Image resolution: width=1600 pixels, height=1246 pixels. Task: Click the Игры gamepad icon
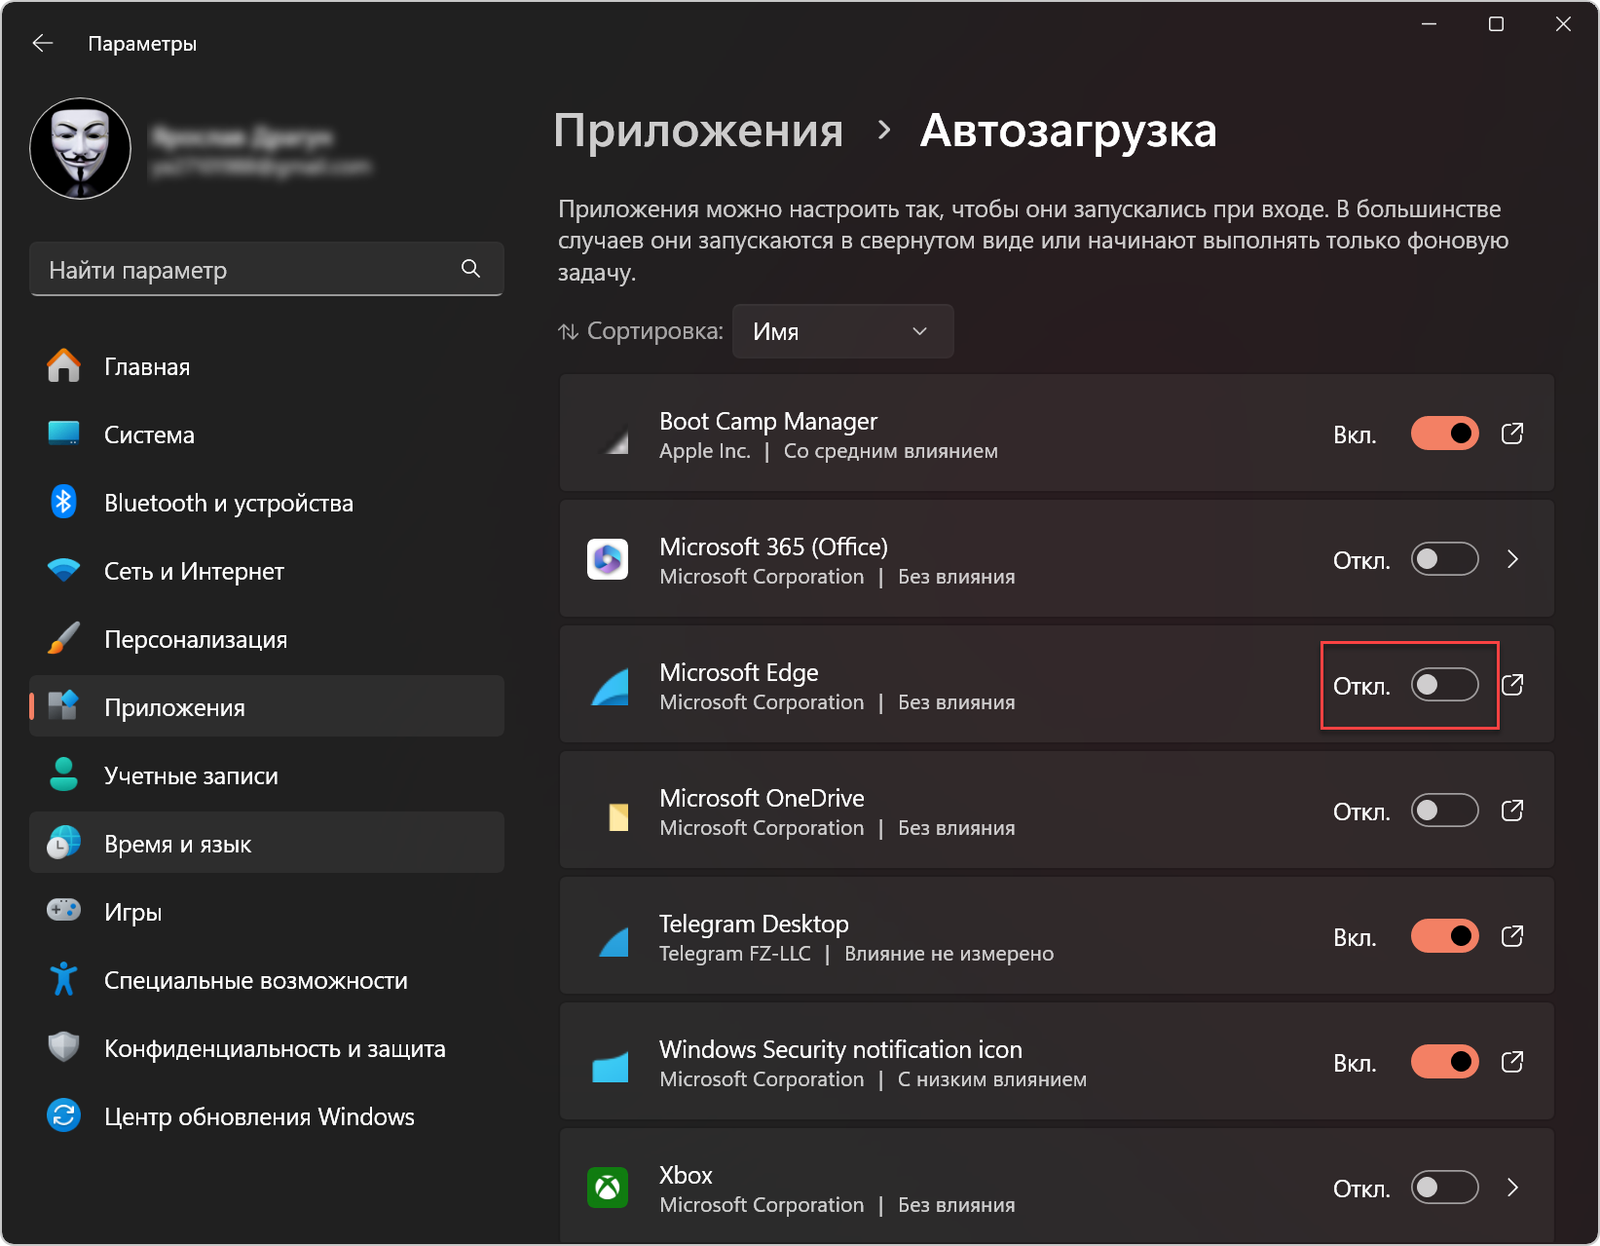pos(64,910)
